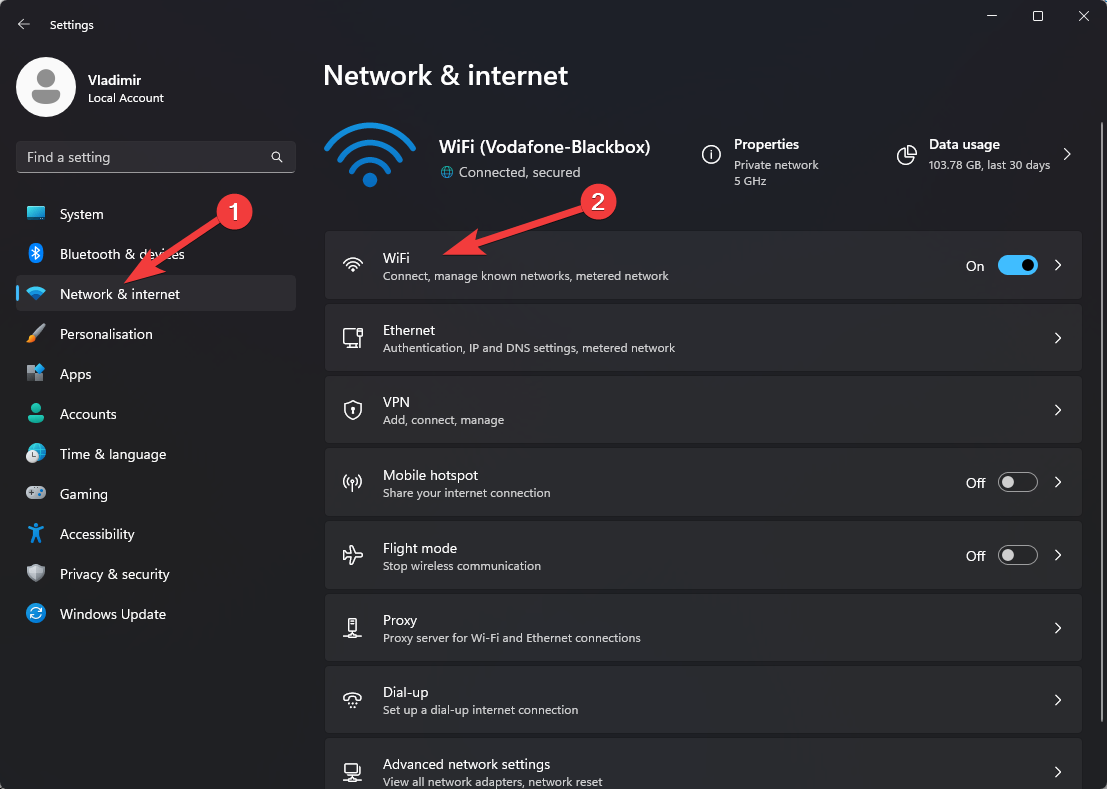Screen dimensions: 1107x789
Task: Click the Vladimir account profile picture
Action: coord(46,87)
